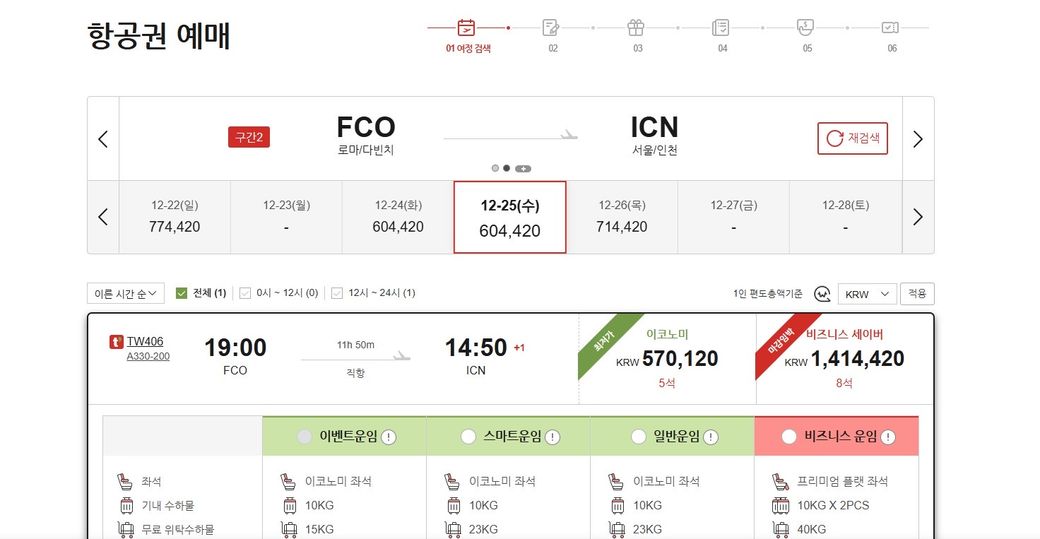The height and width of the screenshot is (539, 1040).
Task: Toggle the 전체 (1) checkbox
Action: coord(182,293)
